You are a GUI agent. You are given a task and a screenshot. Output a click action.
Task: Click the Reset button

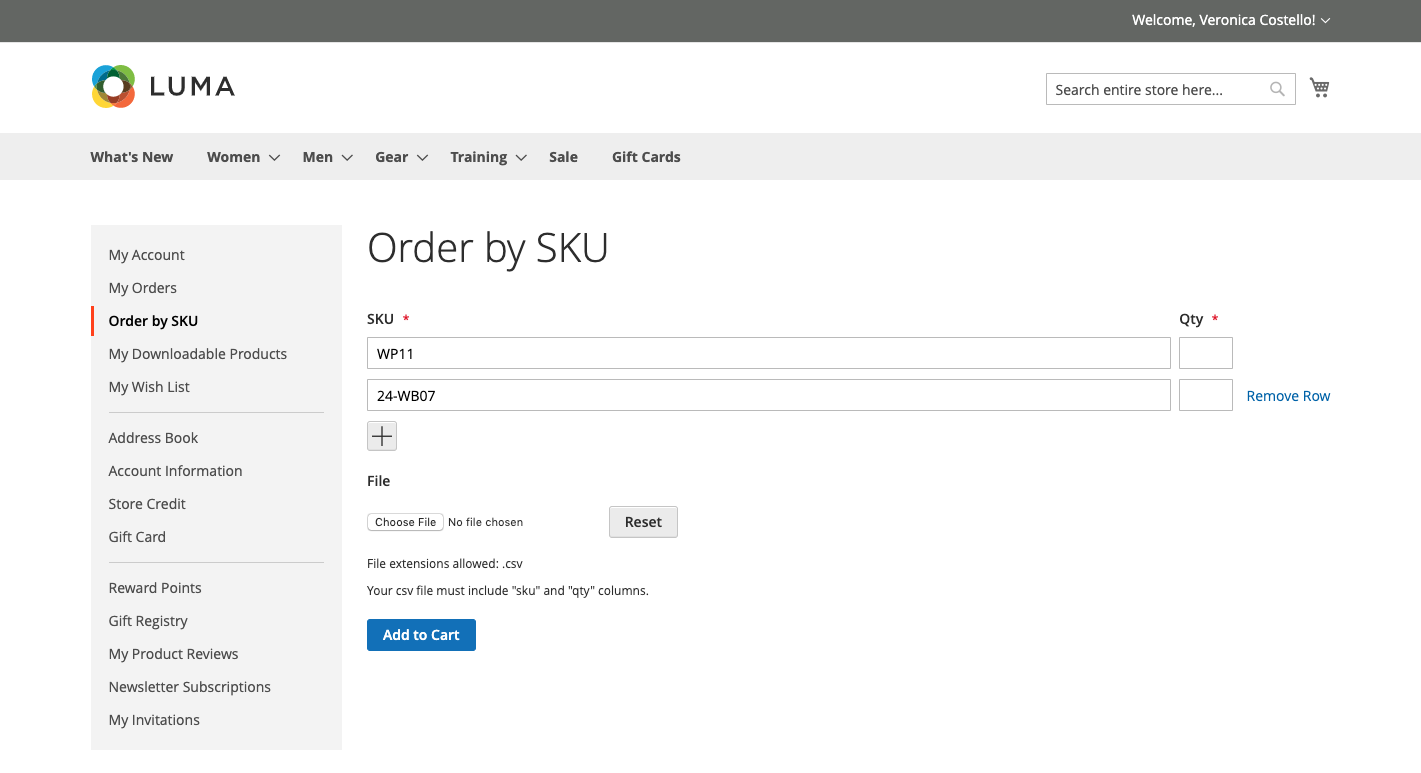tap(643, 521)
